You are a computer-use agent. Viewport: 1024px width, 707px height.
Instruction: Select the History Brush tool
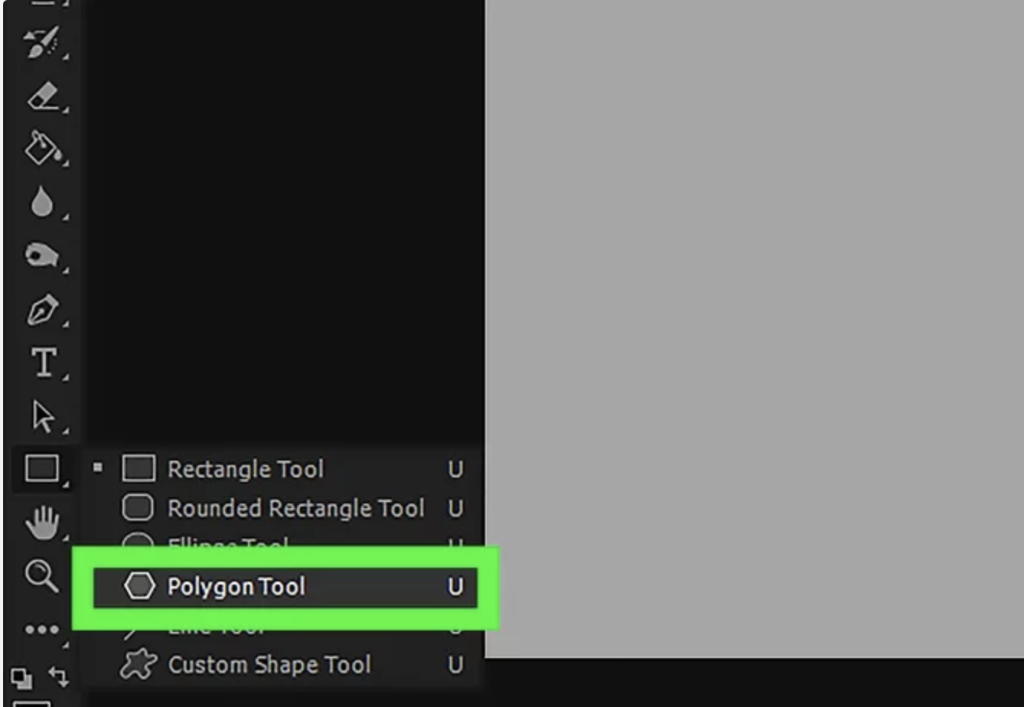[40, 41]
